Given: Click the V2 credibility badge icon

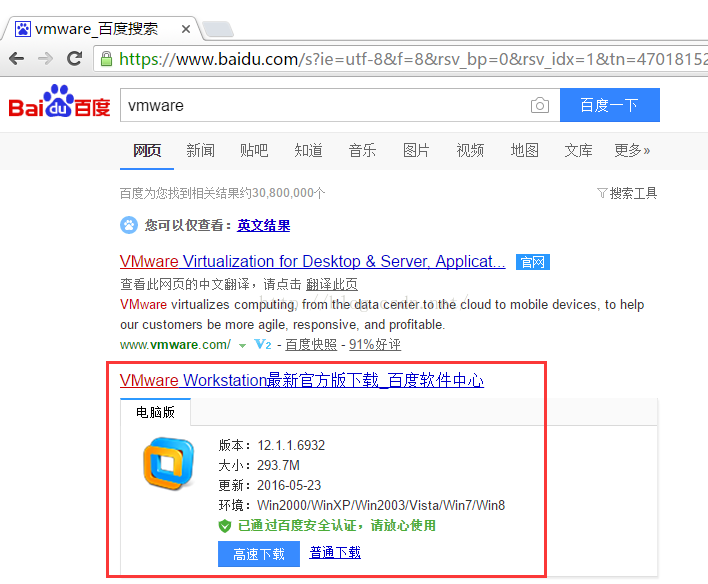Looking at the screenshot, I should coord(263,345).
